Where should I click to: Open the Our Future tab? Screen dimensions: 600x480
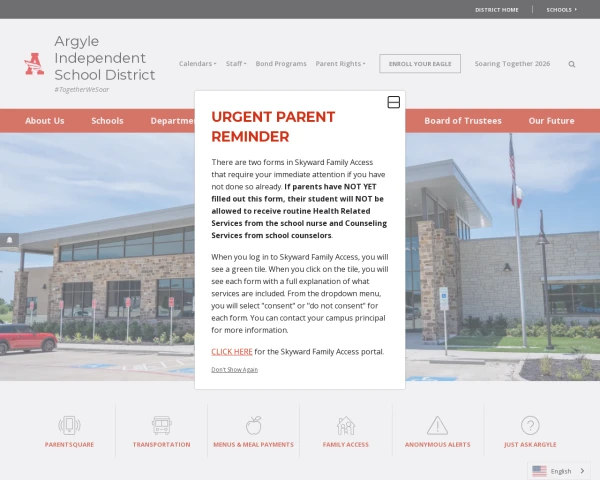551,121
